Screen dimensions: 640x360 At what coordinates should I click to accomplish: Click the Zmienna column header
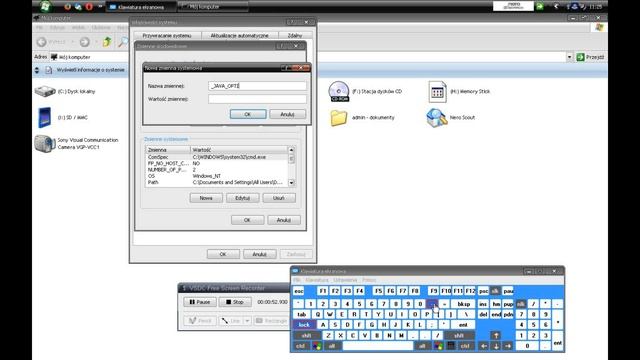point(168,150)
